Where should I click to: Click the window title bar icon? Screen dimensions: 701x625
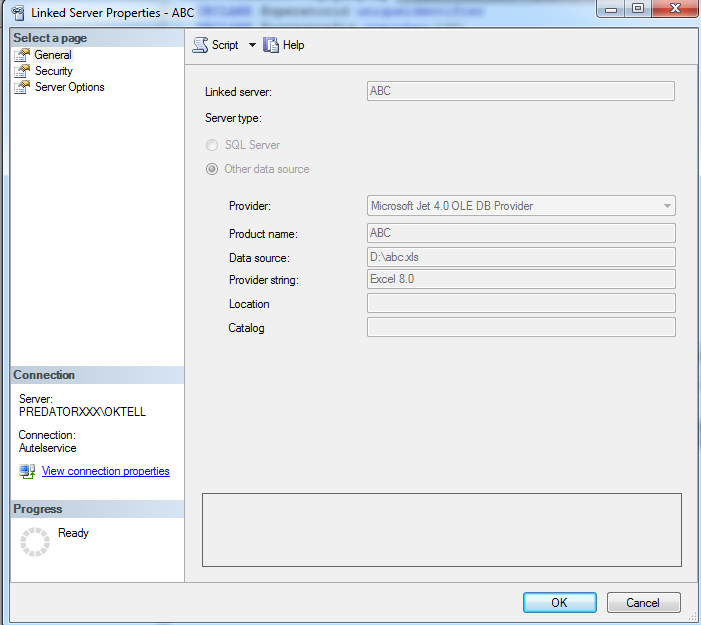pos(17,13)
